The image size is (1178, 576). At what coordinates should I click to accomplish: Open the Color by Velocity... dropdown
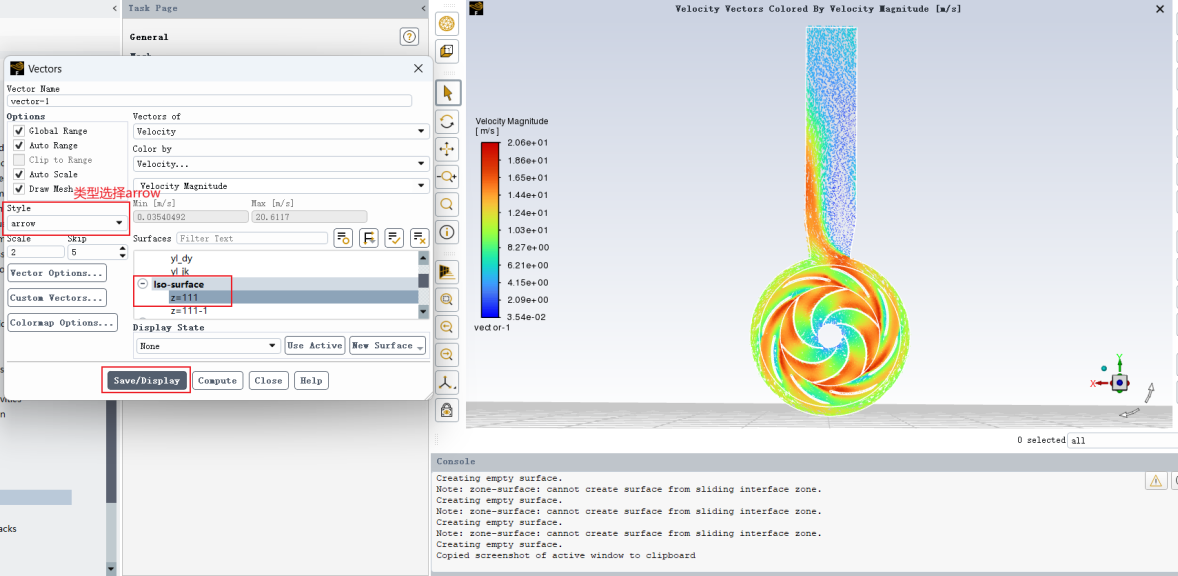click(x=281, y=164)
